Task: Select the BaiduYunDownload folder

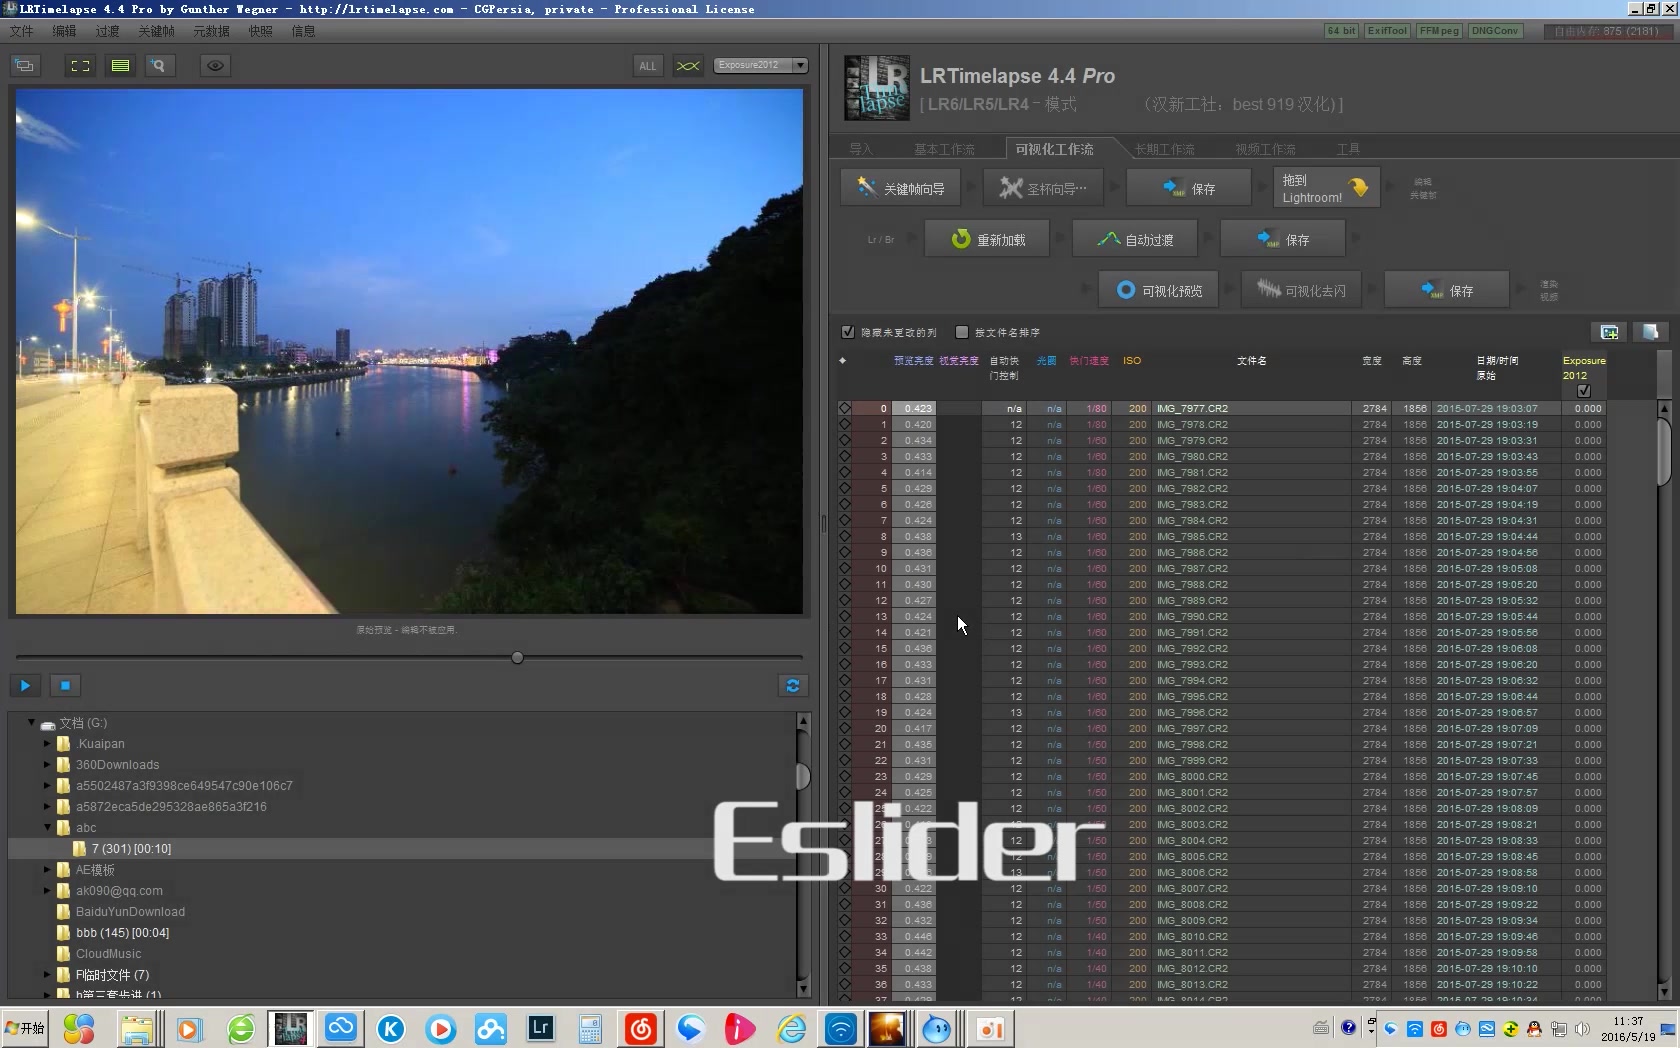Action: (x=130, y=911)
